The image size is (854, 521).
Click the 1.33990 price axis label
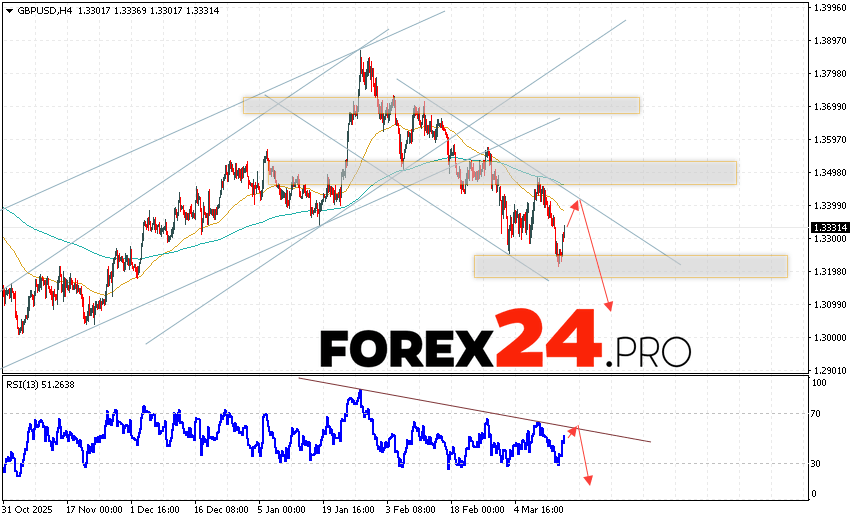[x=830, y=206]
